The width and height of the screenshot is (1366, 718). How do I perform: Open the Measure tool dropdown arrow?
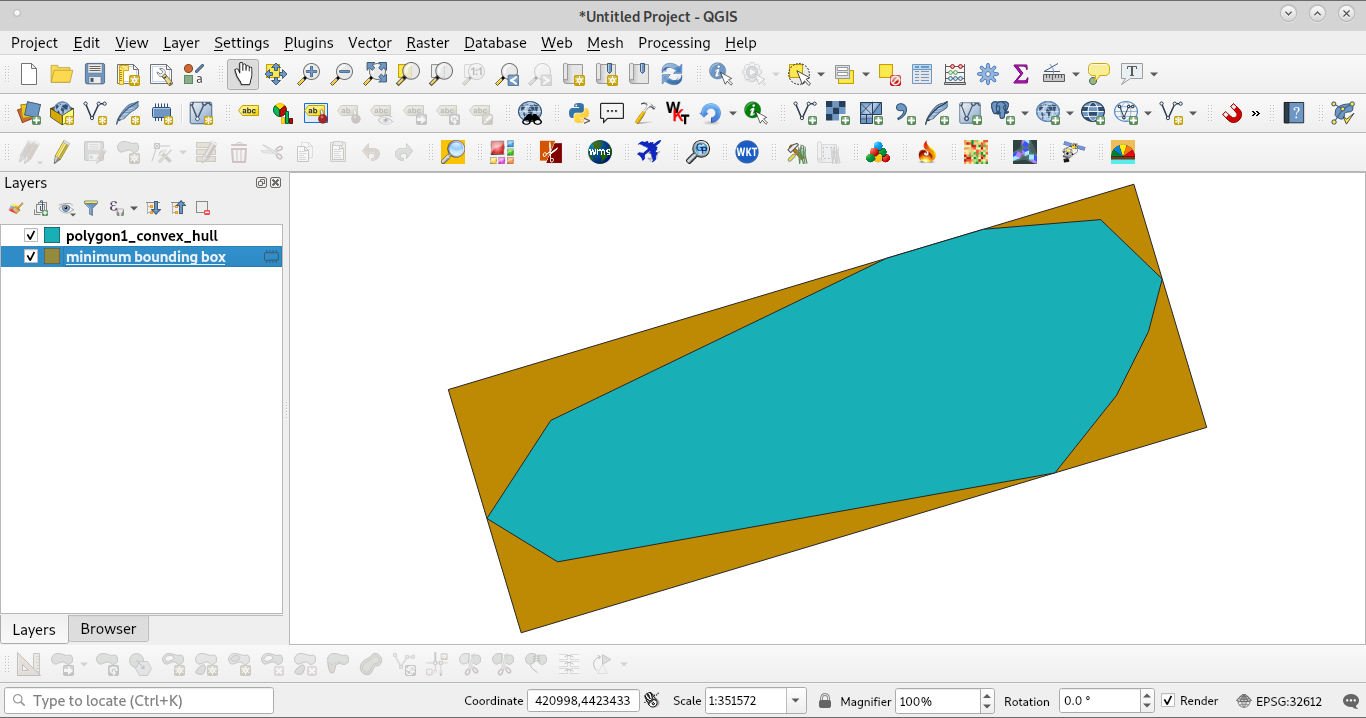(x=1075, y=73)
